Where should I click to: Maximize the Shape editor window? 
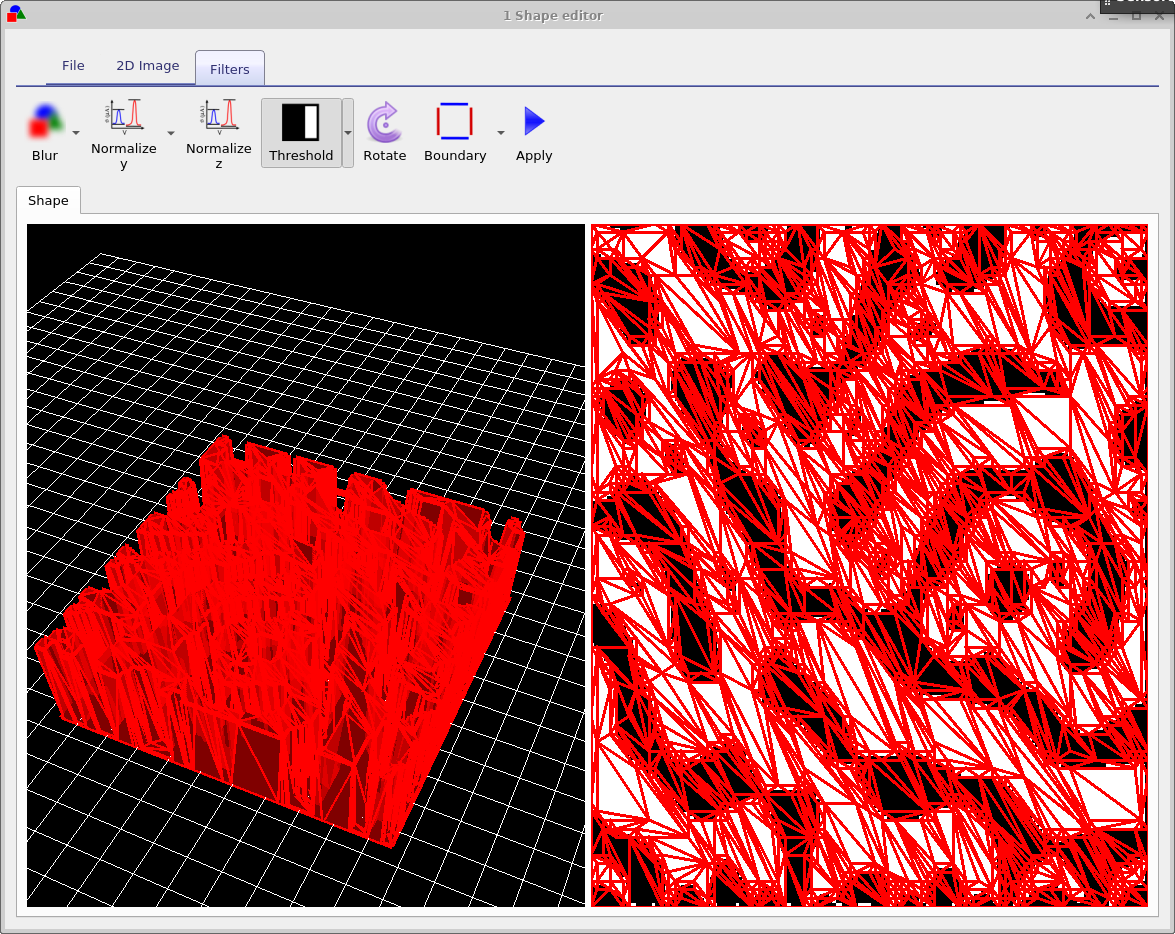point(1137,16)
